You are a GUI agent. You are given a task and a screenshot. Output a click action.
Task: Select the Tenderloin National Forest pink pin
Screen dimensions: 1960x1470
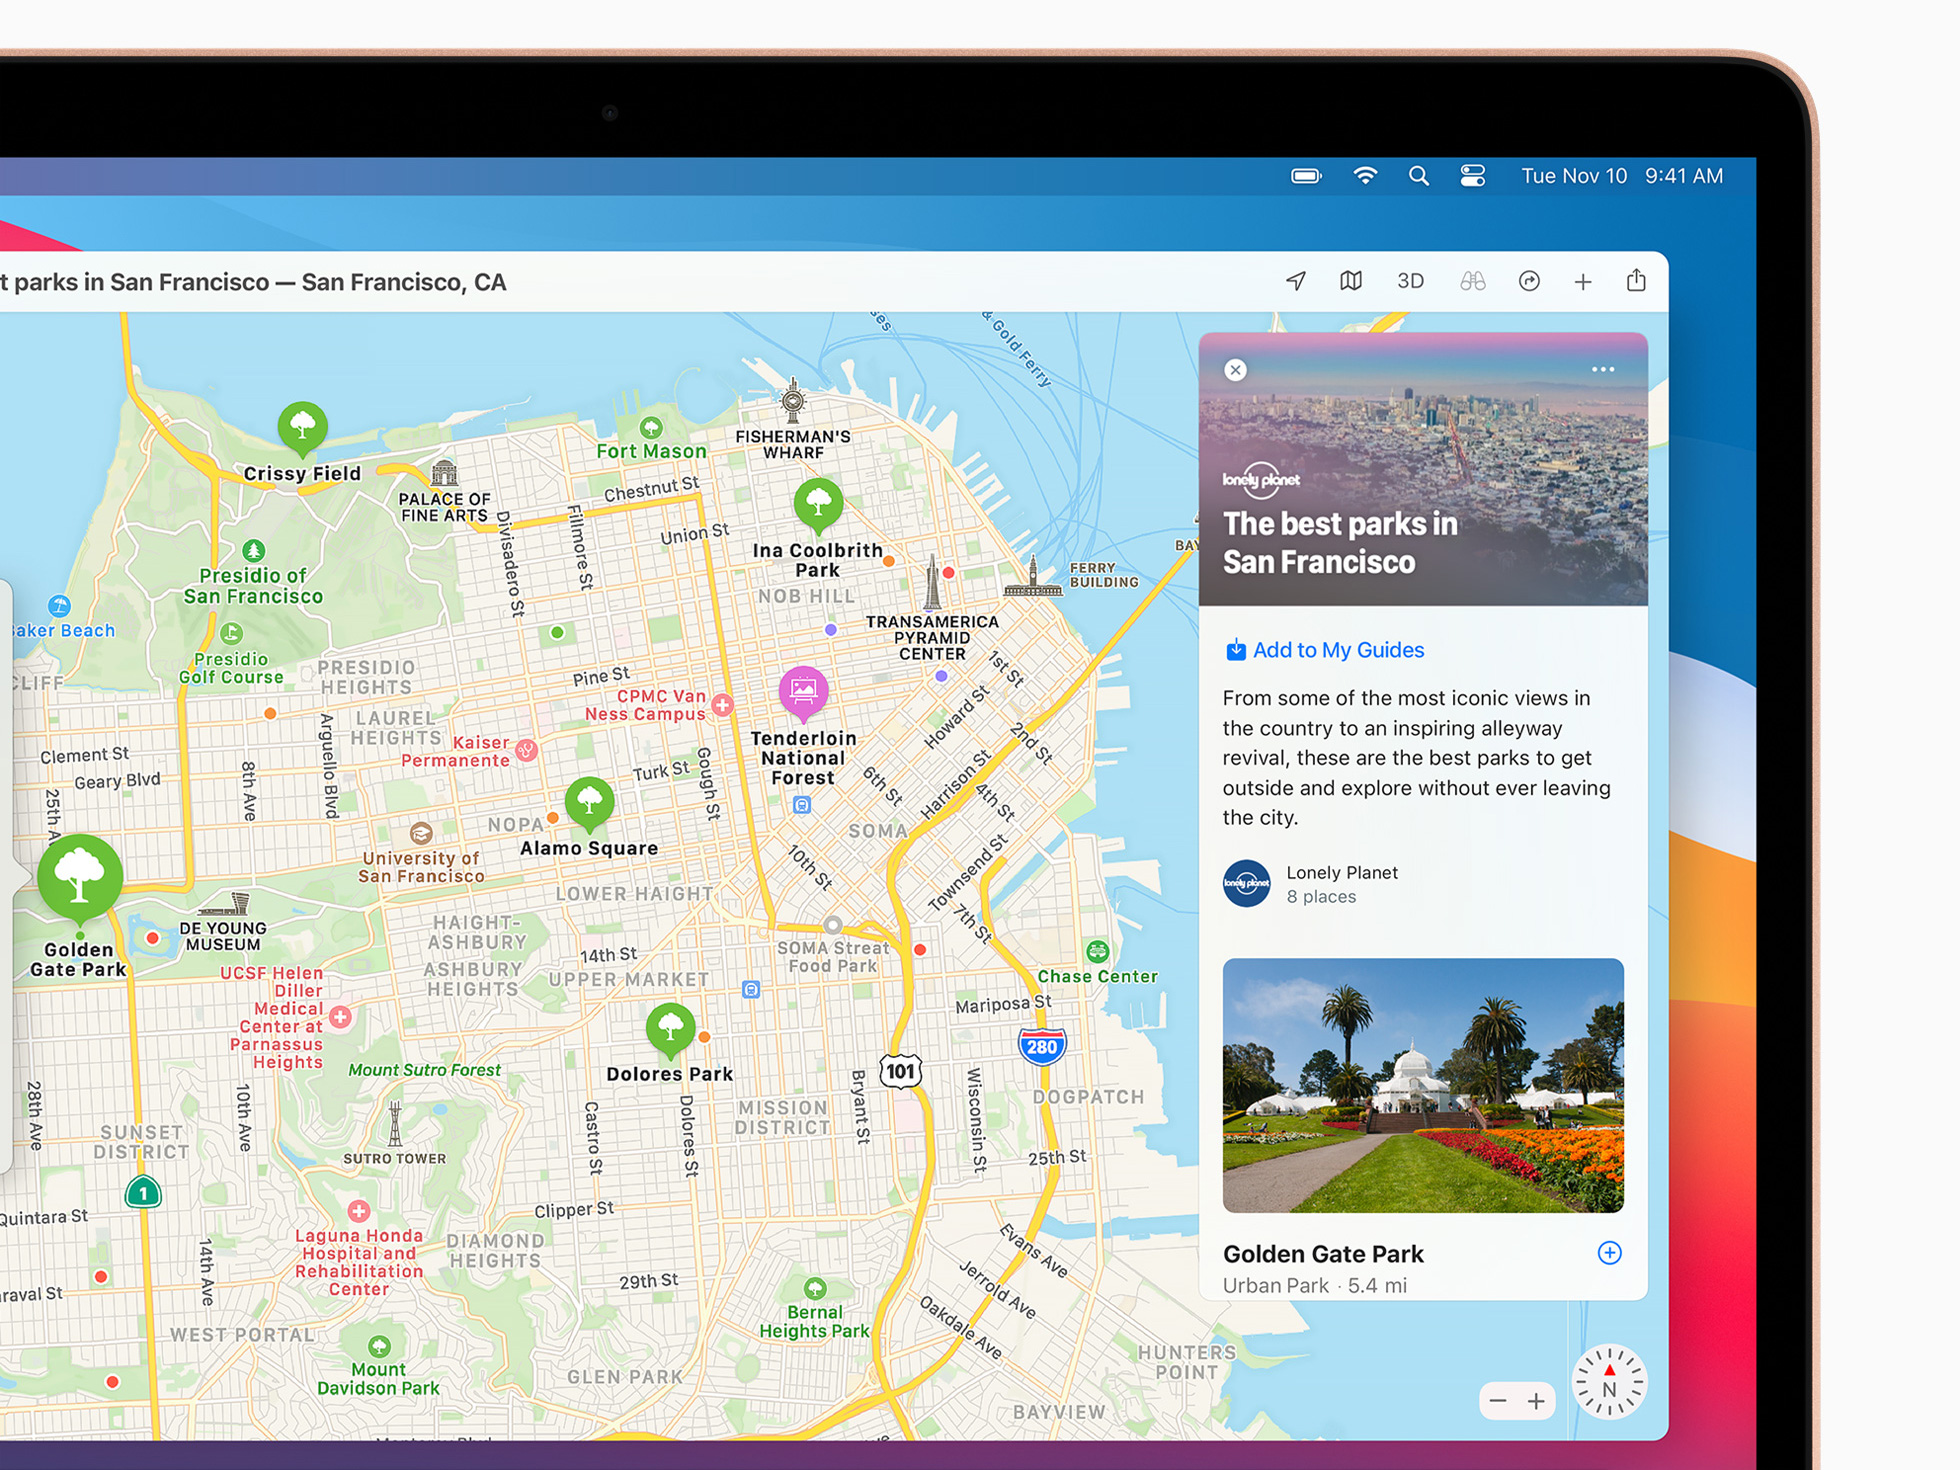click(x=803, y=691)
